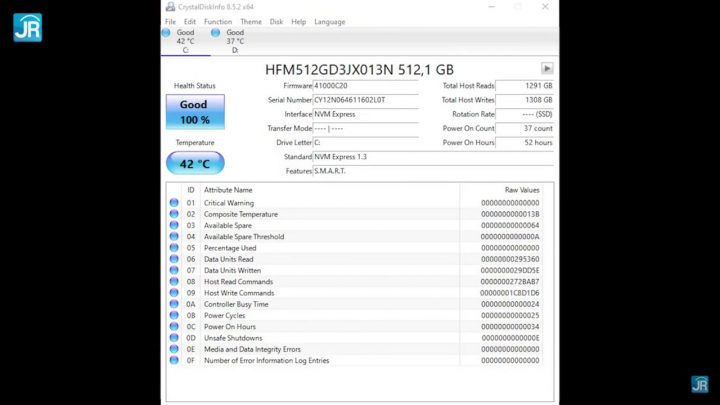Open the Edit menu
This screenshot has width=720, height=405.
click(190, 22)
